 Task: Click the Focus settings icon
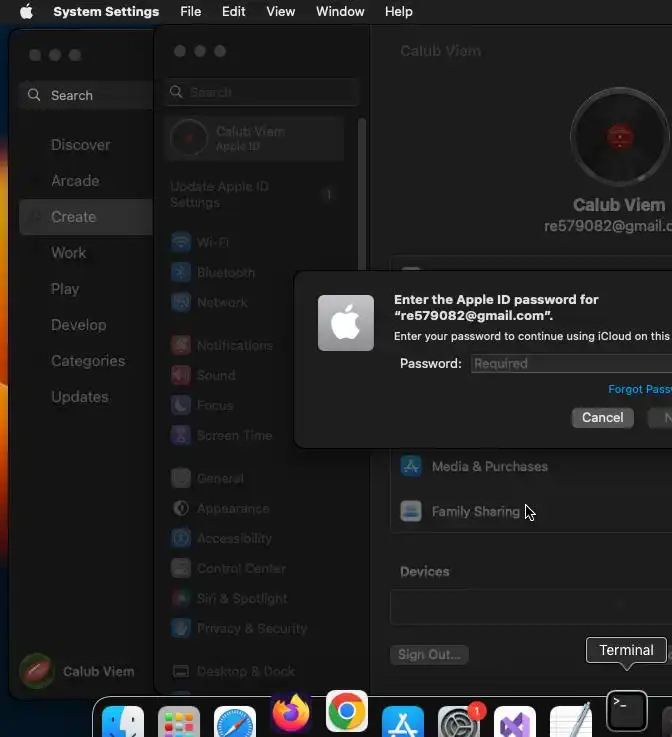[x=181, y=405]
